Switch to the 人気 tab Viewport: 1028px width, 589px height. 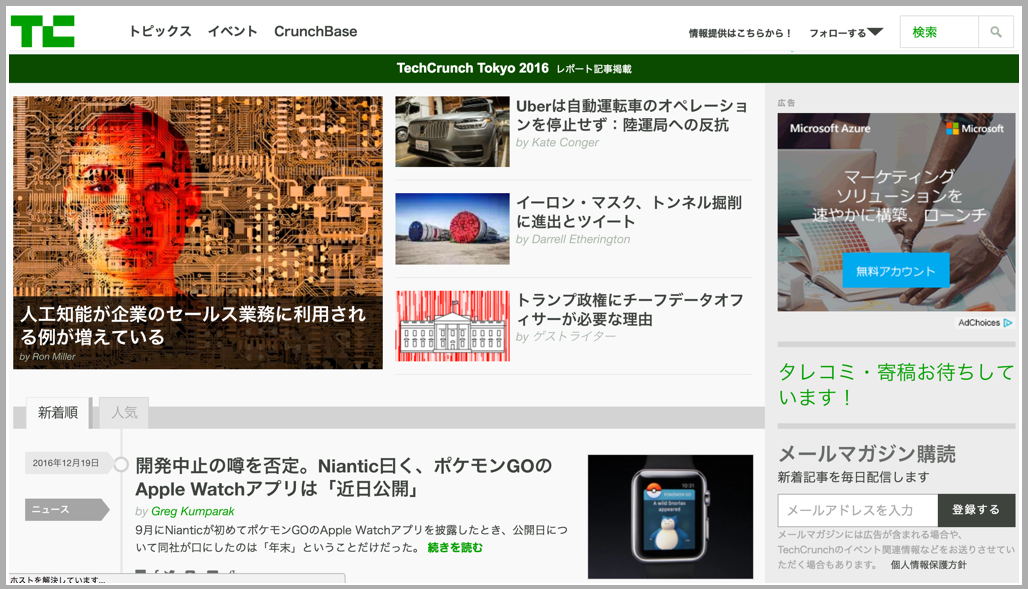click(124, 413)
